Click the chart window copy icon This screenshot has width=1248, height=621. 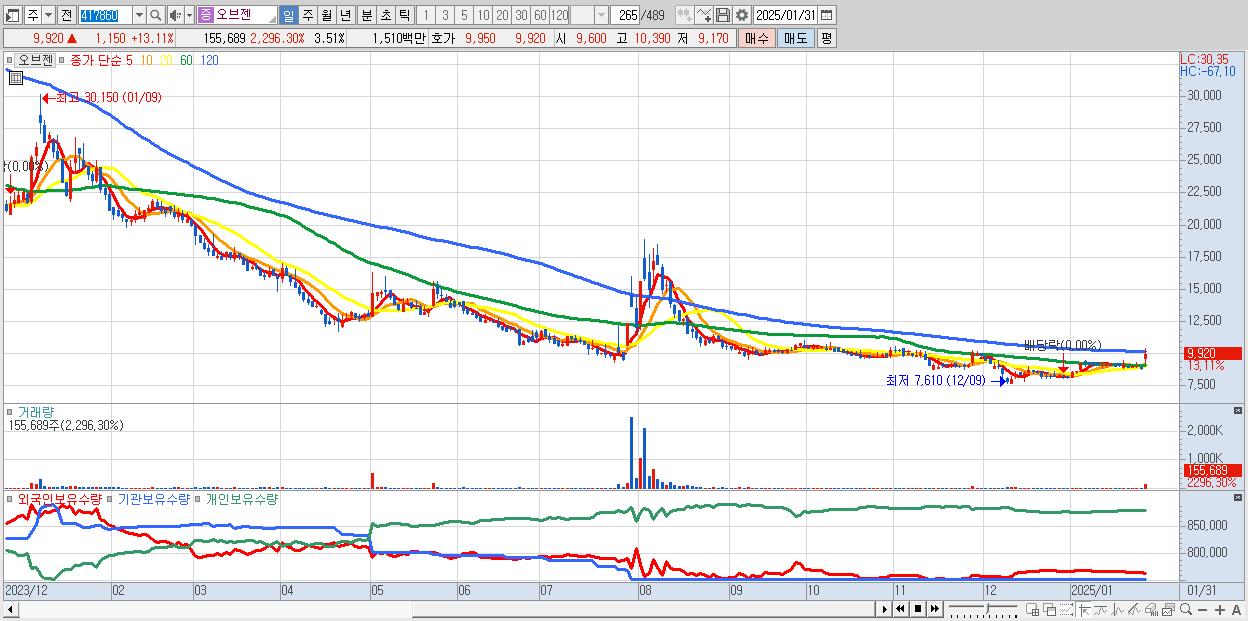click(1168, 609)
